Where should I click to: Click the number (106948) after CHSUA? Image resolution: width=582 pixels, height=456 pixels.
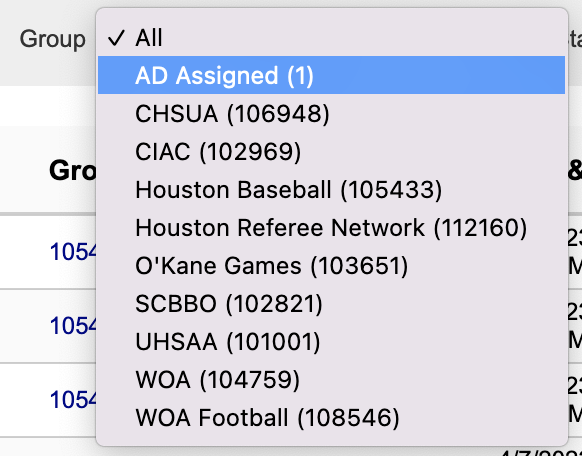(278, 114)
